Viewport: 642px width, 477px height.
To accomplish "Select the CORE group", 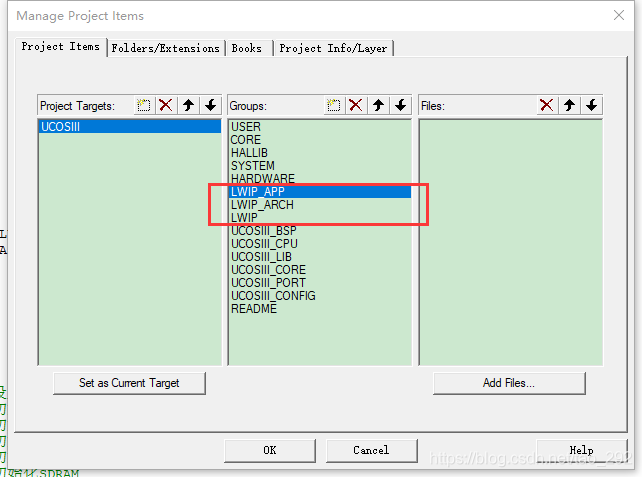I will pos(320,140).
